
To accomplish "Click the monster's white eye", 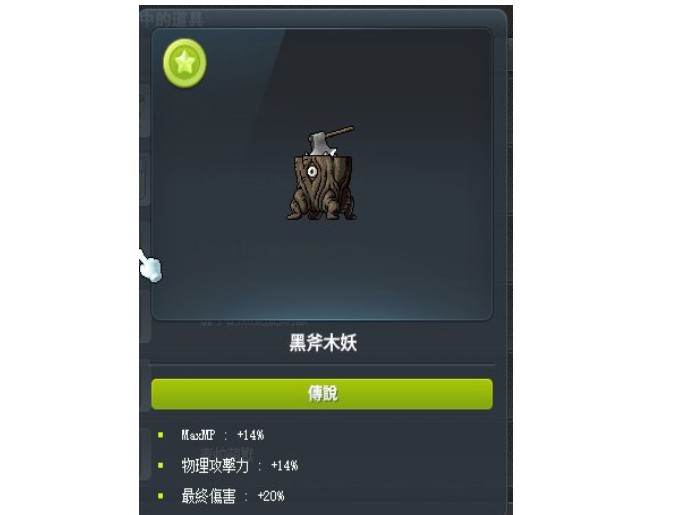I will (x=312, y=171).
